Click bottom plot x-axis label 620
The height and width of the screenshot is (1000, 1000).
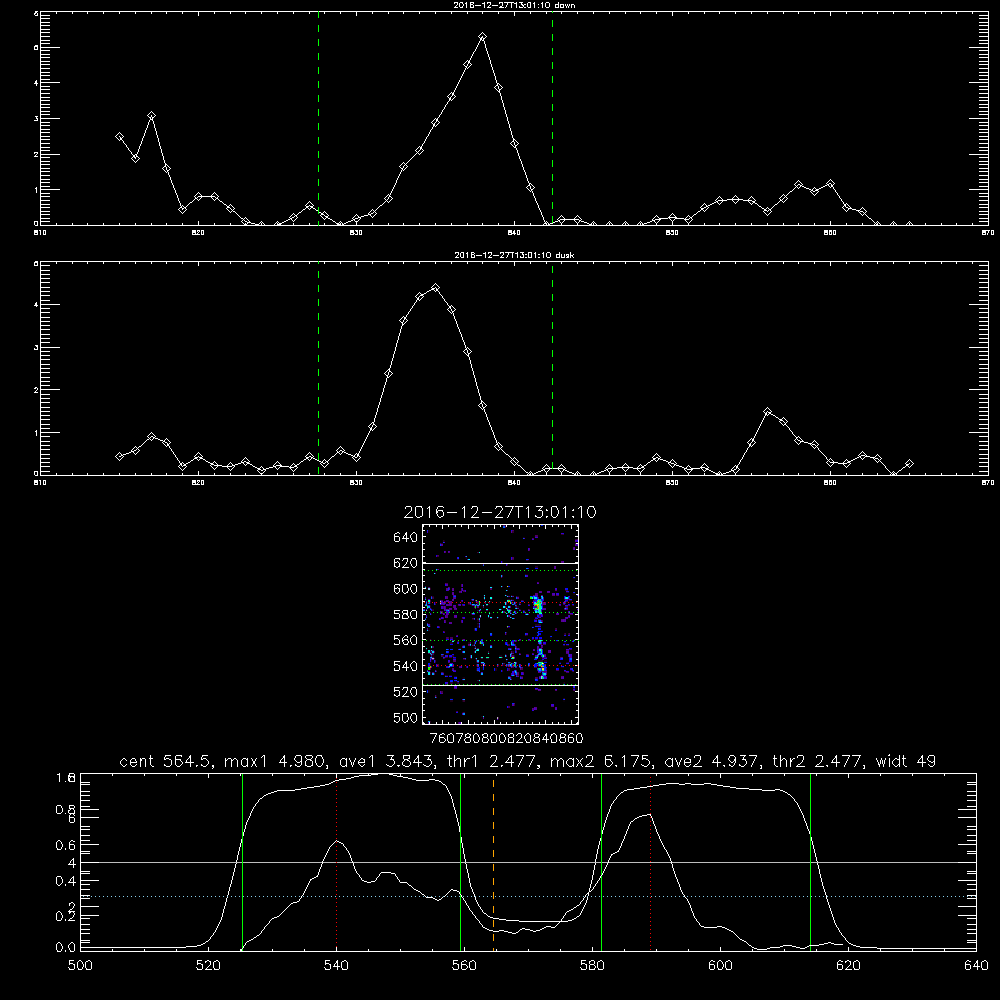[x=848, y=966]
